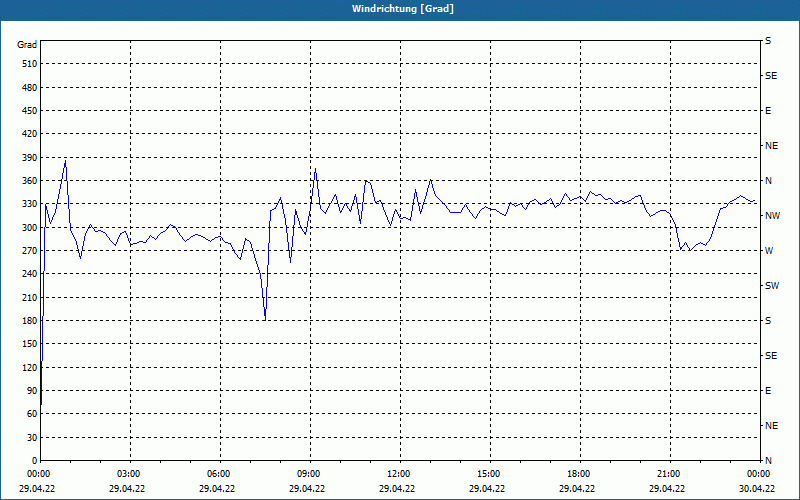Image resolution: width=800 pixels, height=500 pixels.
Task: Select the 00:00 label above 30.04.22
Action: 759,474
